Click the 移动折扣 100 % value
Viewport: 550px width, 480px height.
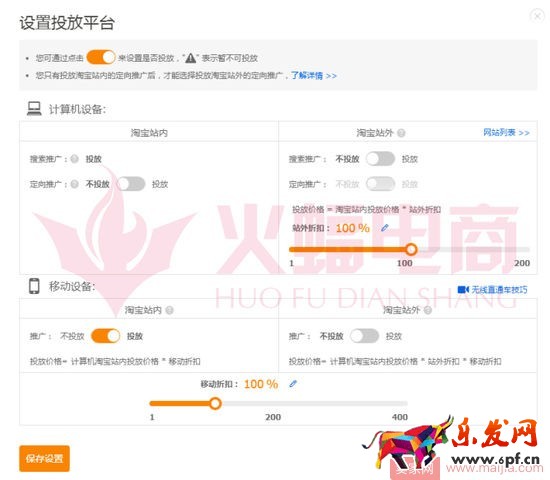pos(261,384)
